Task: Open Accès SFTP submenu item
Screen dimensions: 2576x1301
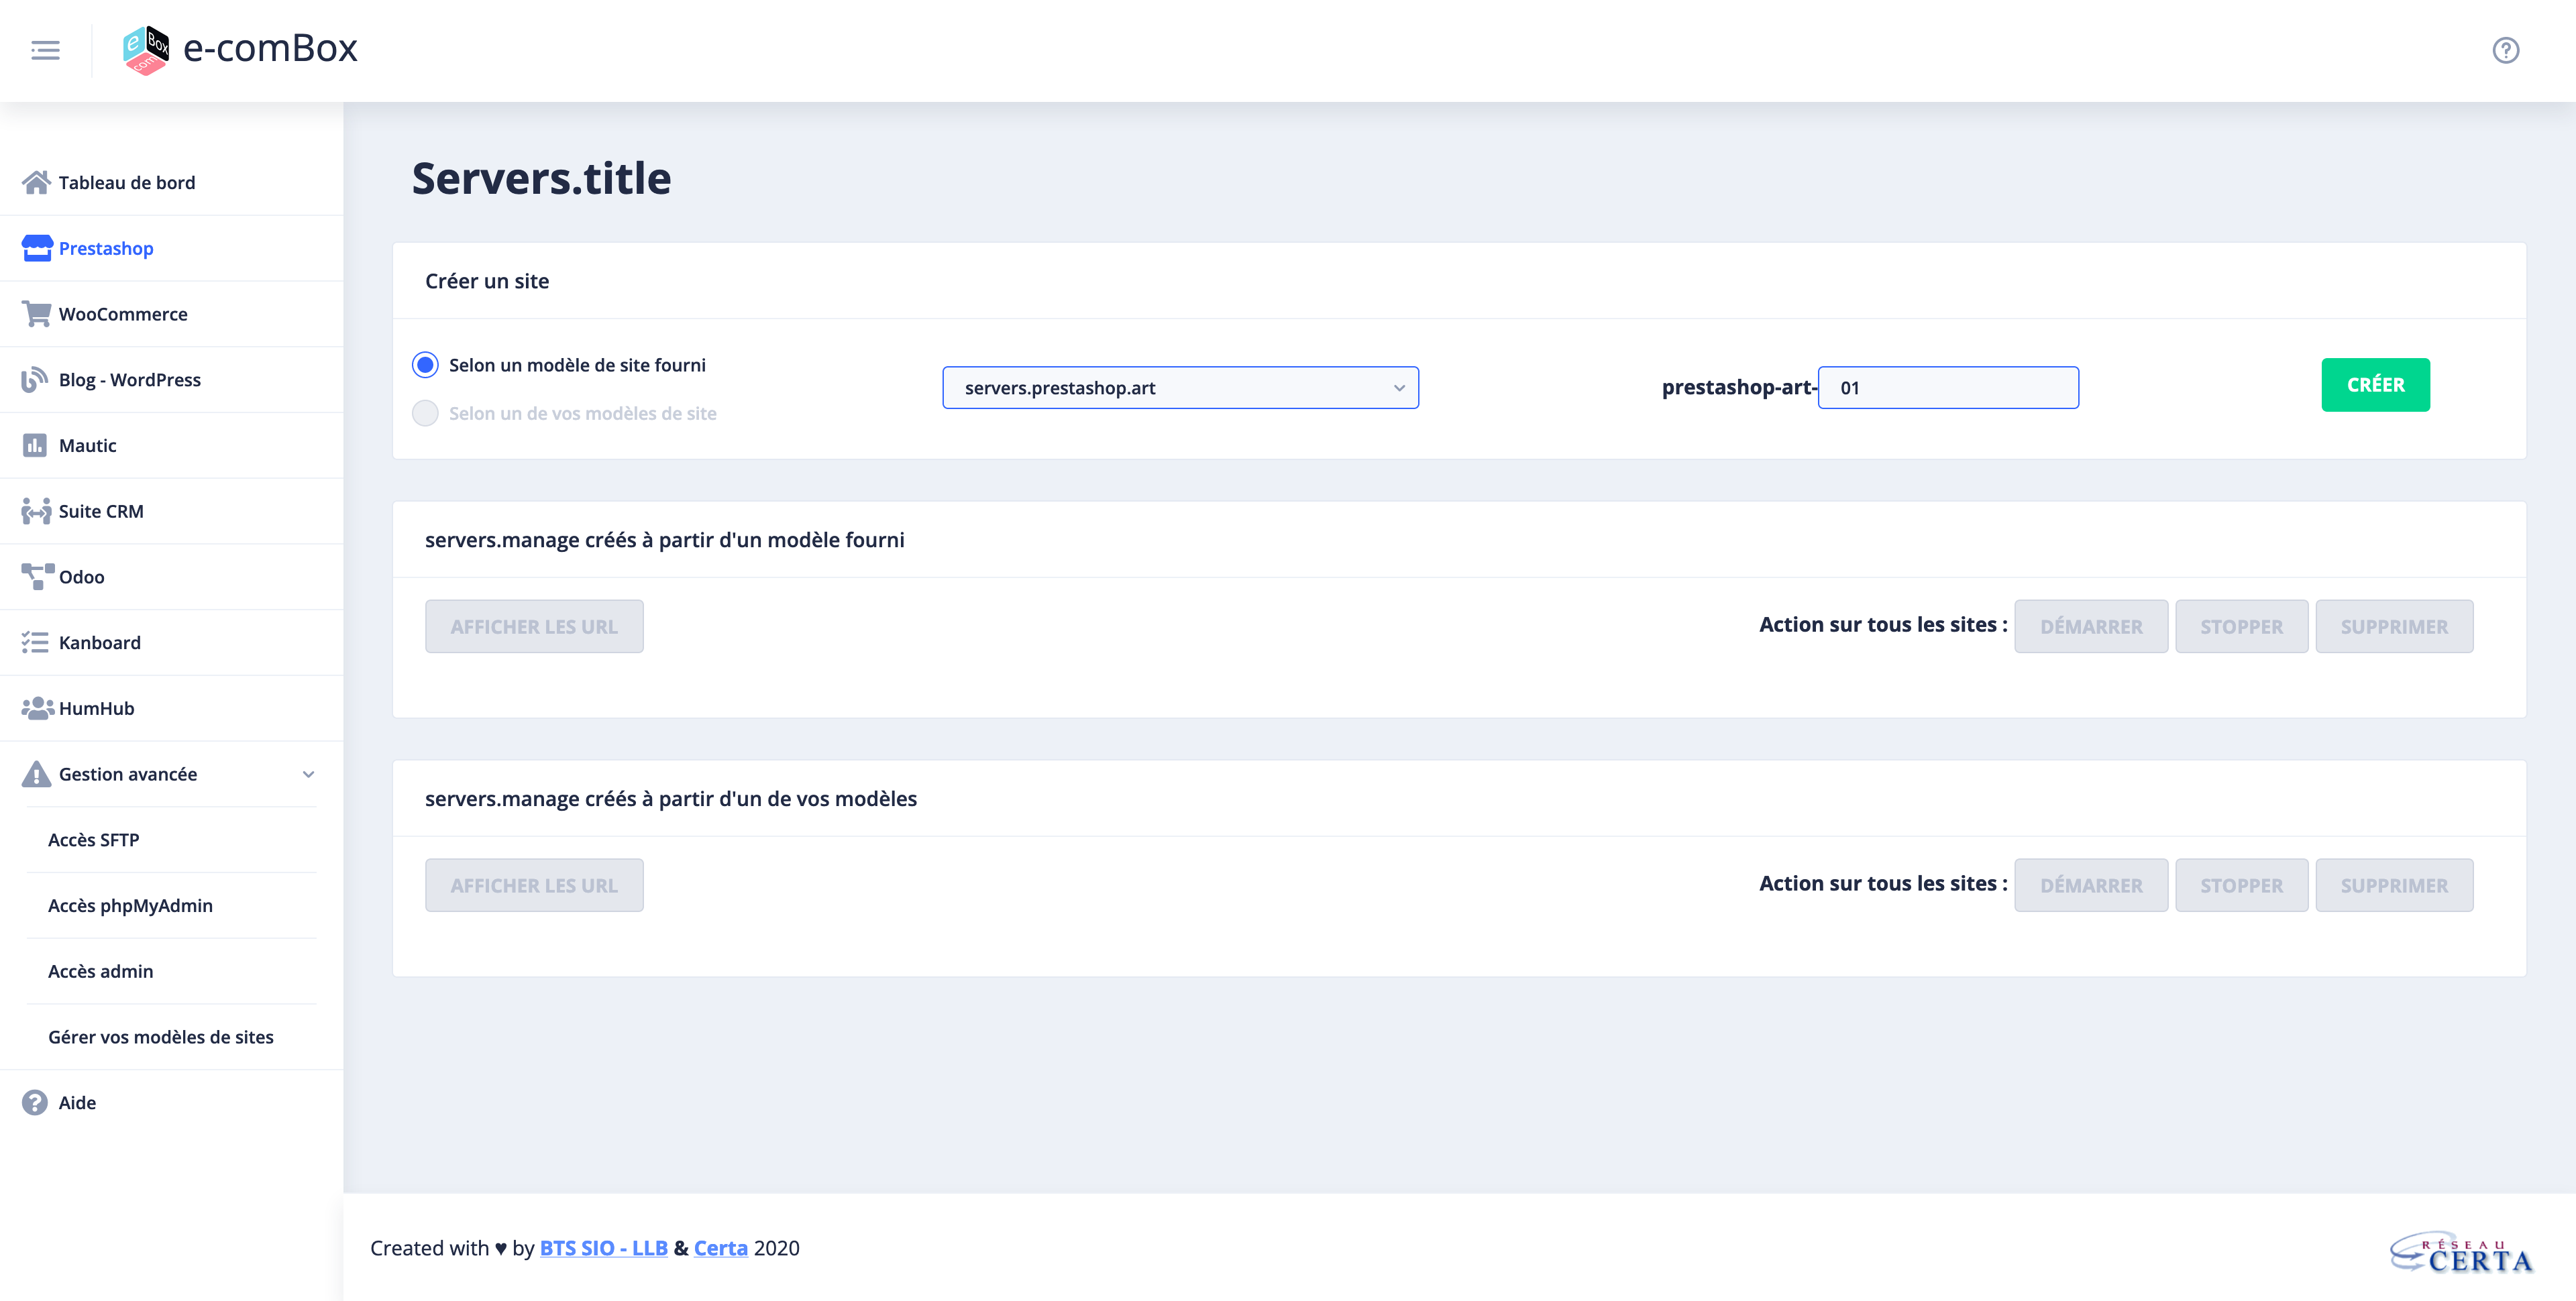Action: point(172,840)
